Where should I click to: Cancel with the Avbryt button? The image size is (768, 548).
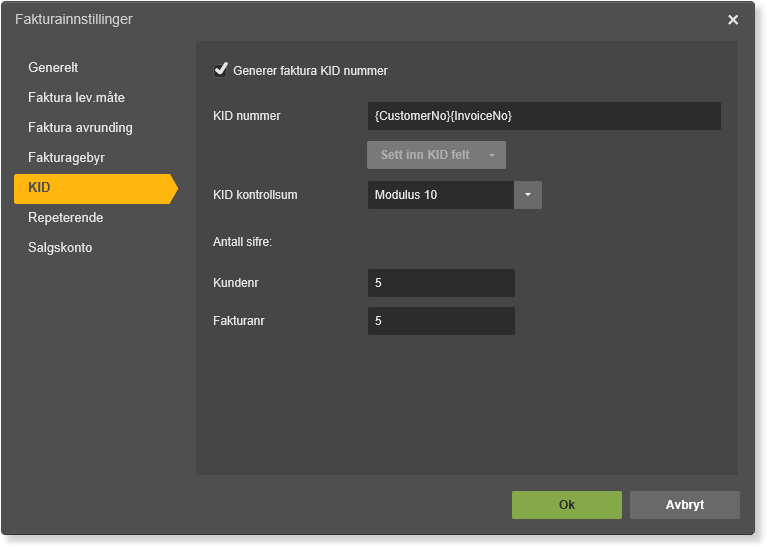coord(685,505)
